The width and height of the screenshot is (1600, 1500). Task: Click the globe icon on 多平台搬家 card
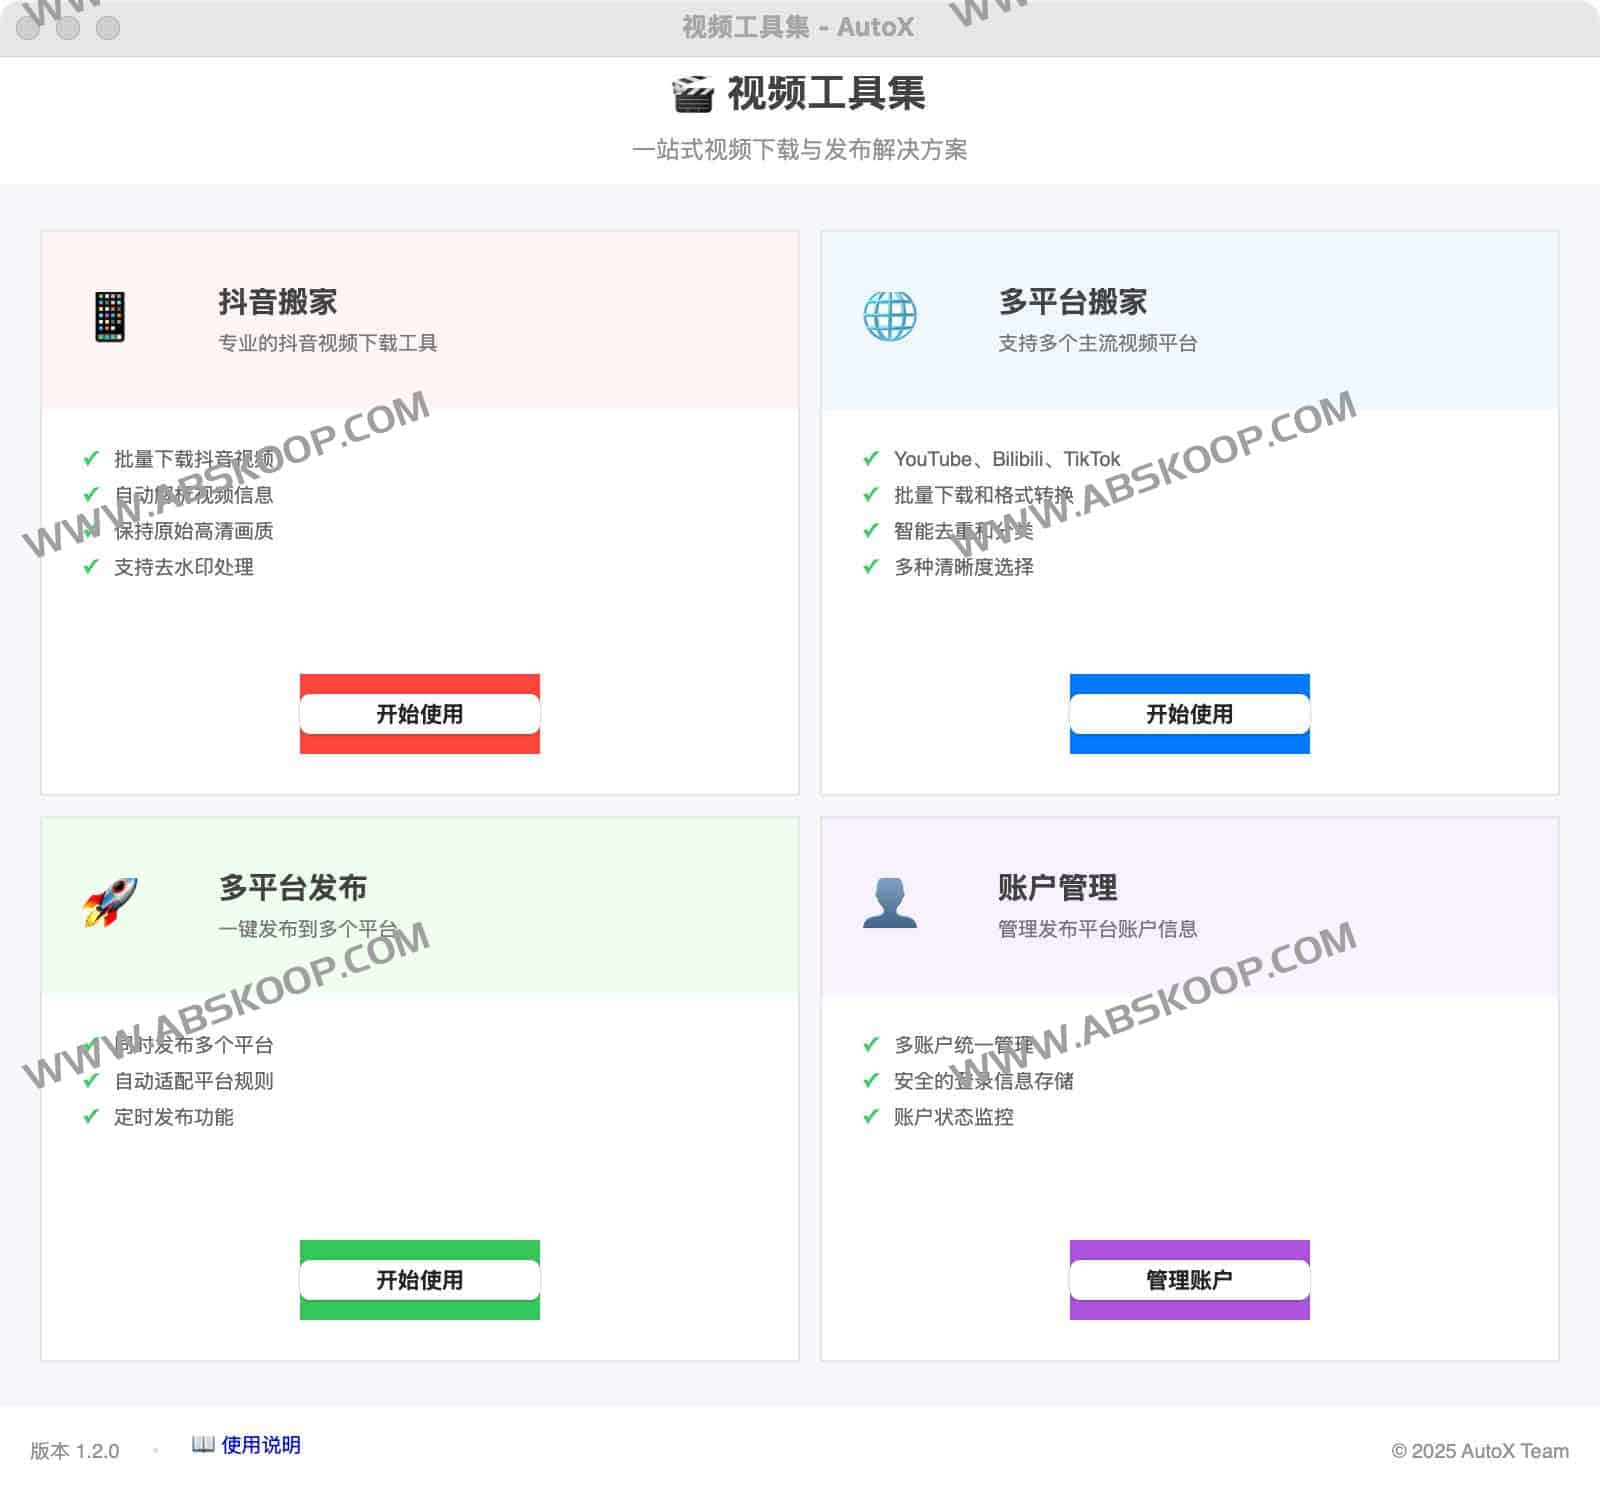point(889,315)
